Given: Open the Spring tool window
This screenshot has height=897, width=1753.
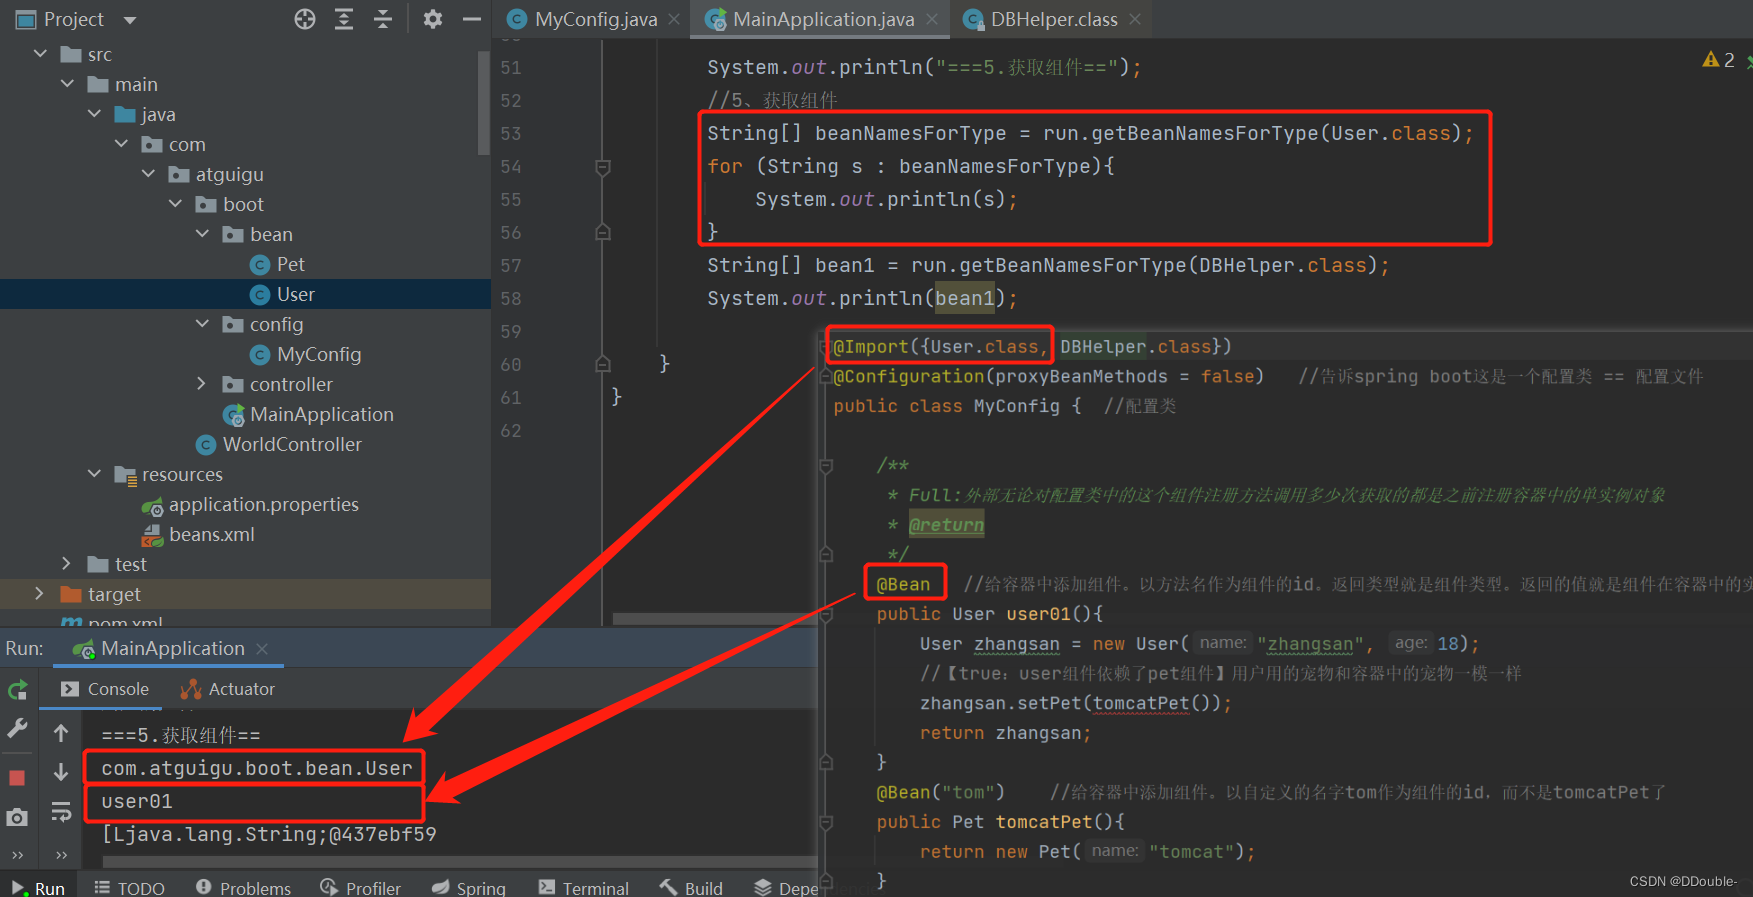Looking at the screenshot, I should coord(468,888).
